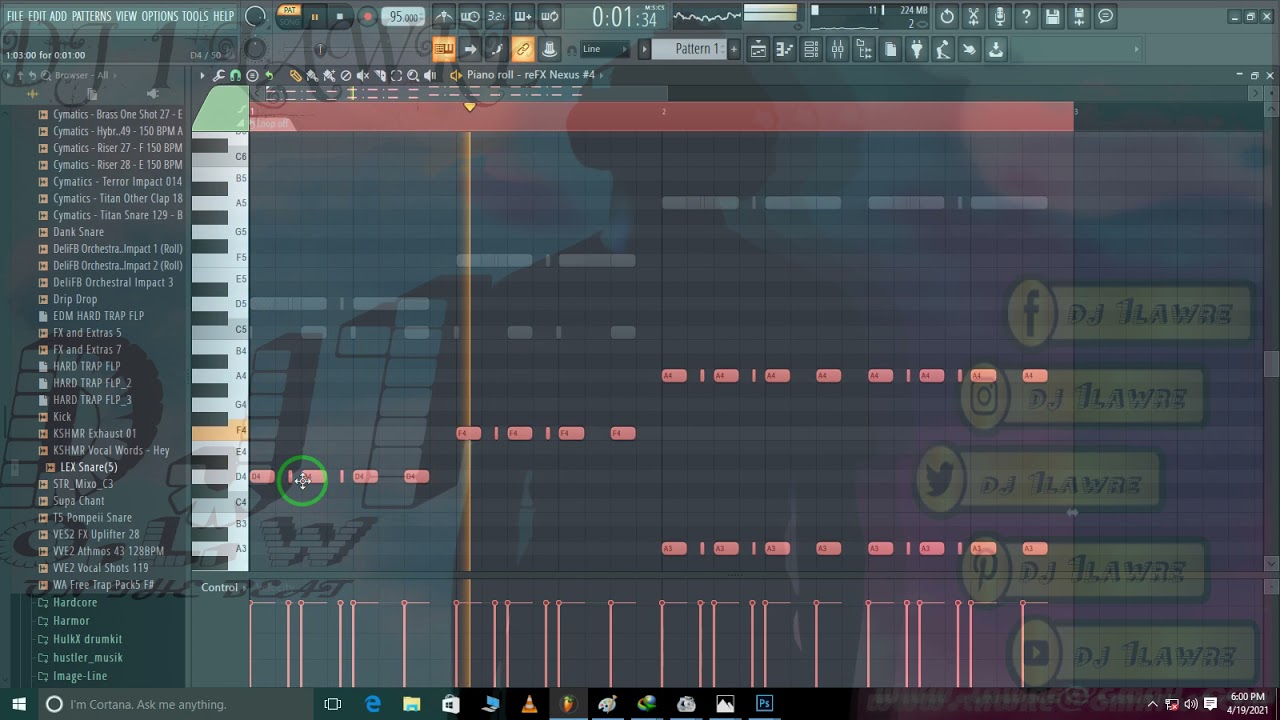
Task: Open the FILE menu
Action: [x=15, y=16]
